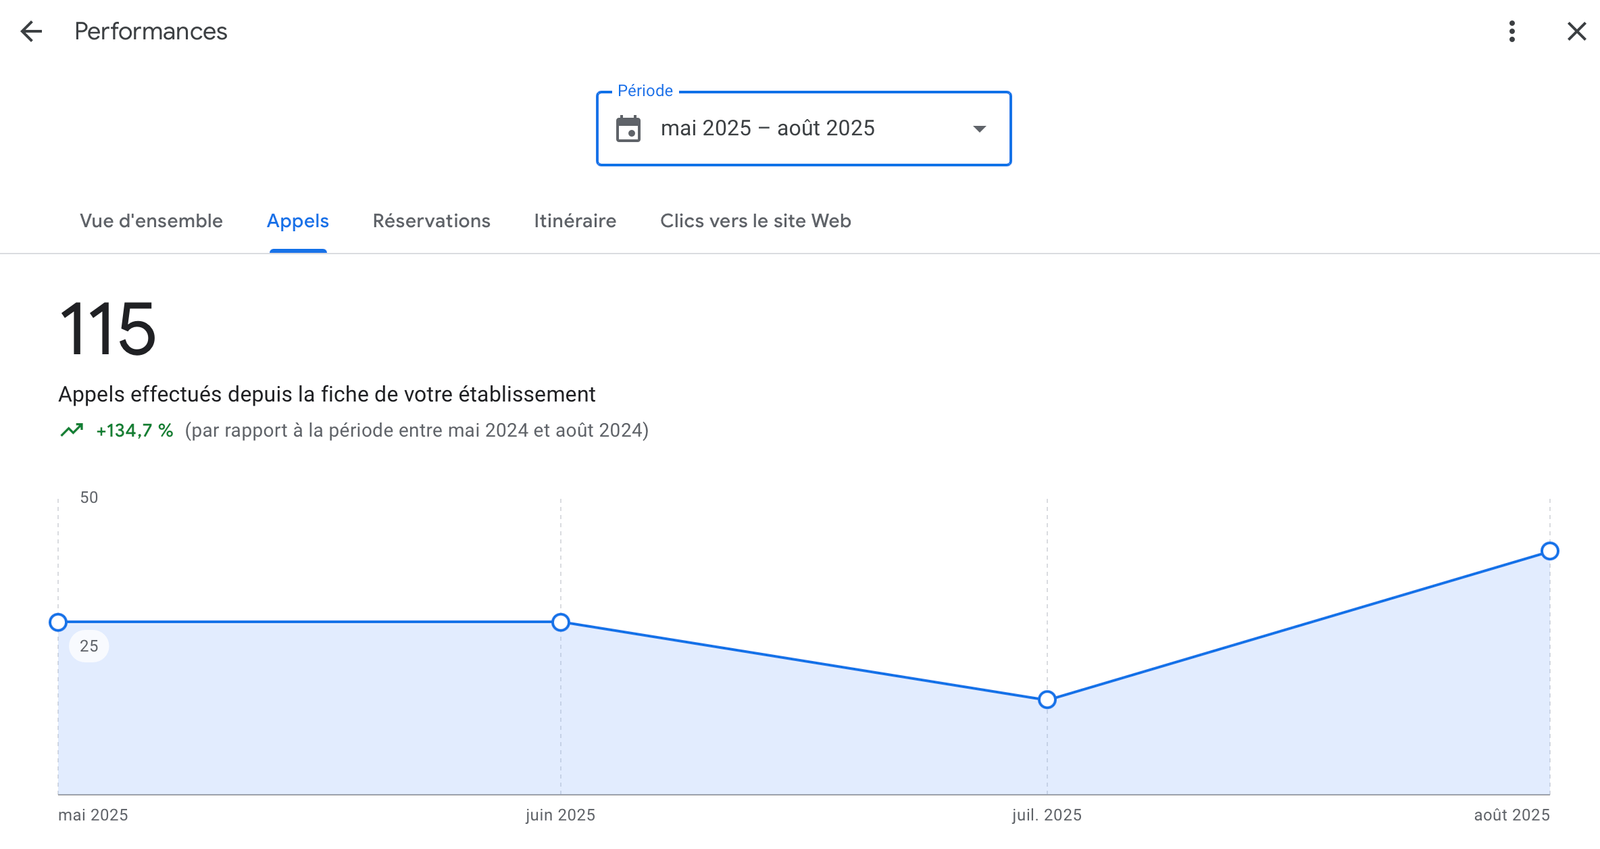Click the calendar icon in Période field
1600x849 pixels.
coord(628,129)
